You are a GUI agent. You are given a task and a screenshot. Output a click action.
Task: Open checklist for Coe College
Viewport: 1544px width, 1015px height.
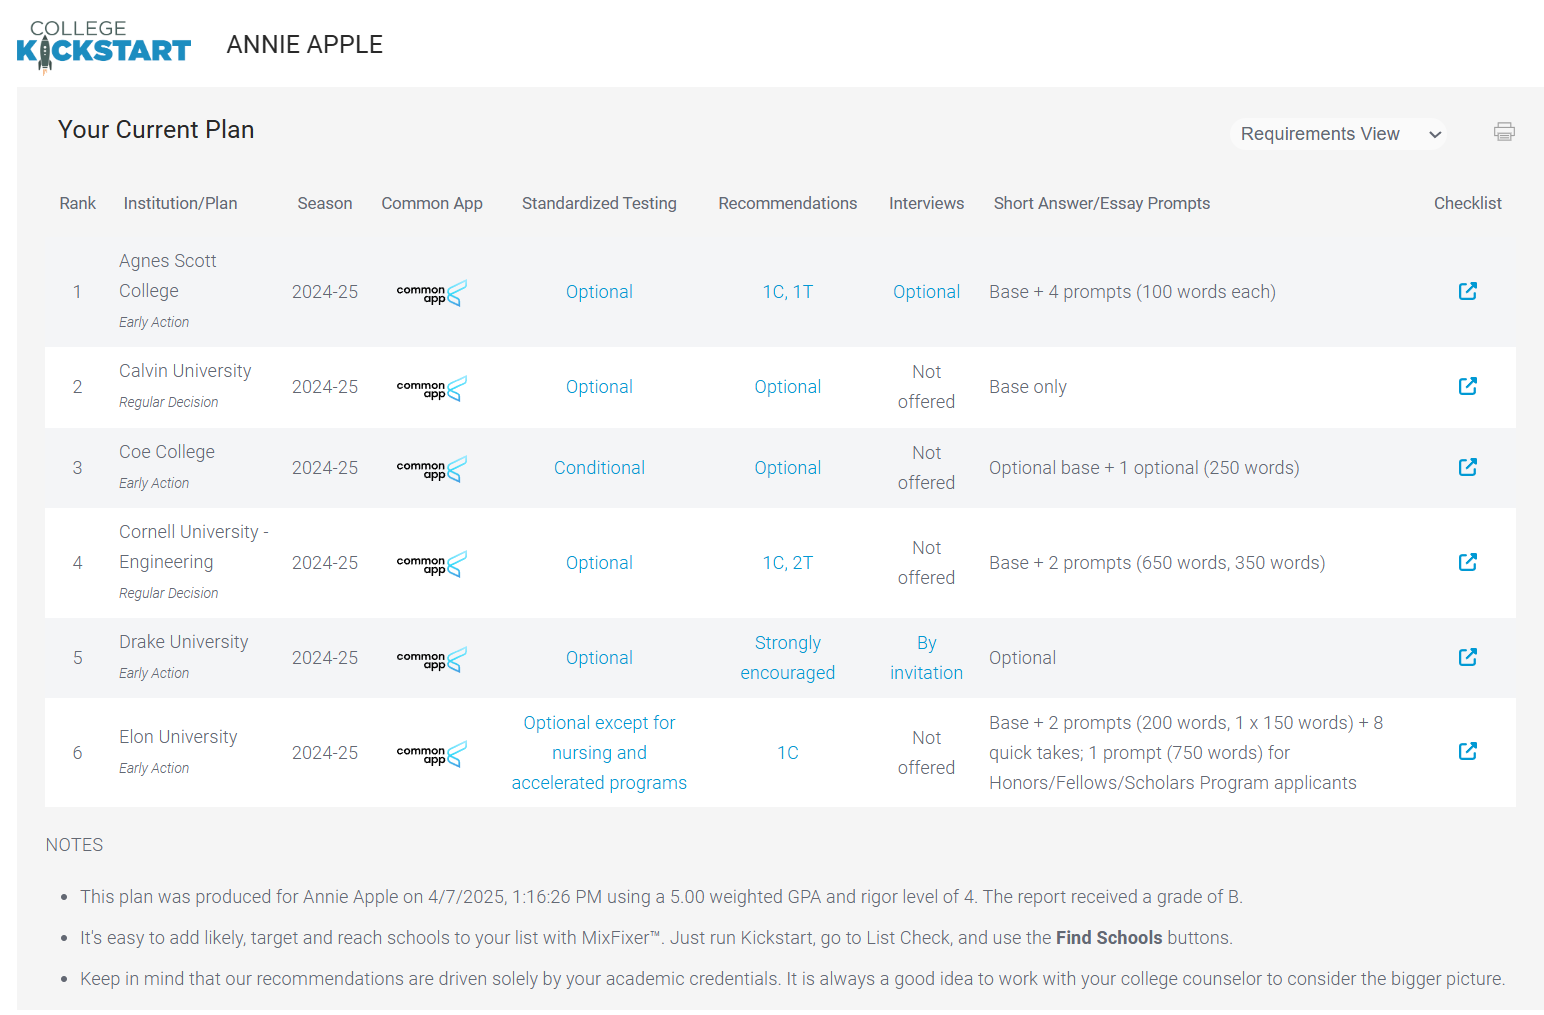(1467, 467)
